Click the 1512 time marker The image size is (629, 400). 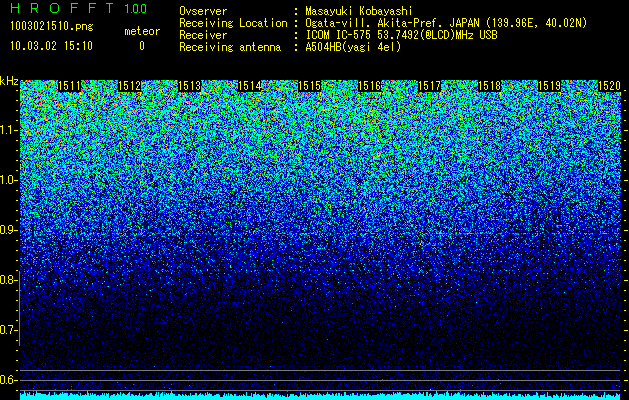129,86
